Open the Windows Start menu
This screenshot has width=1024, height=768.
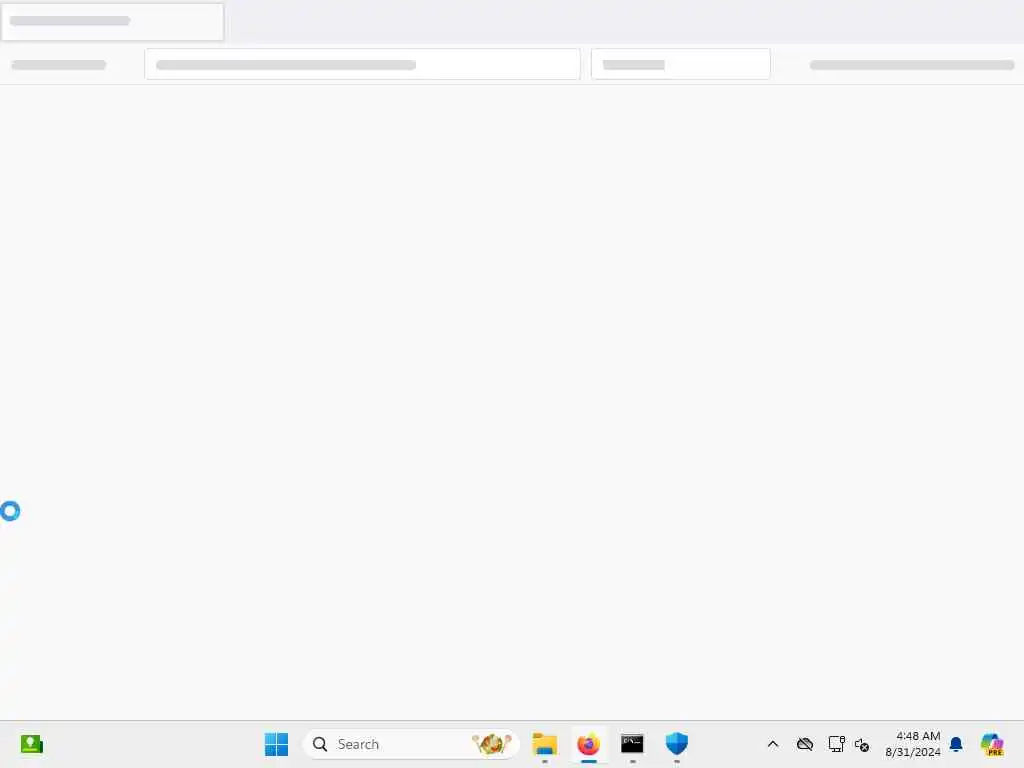tap(276, 744)
